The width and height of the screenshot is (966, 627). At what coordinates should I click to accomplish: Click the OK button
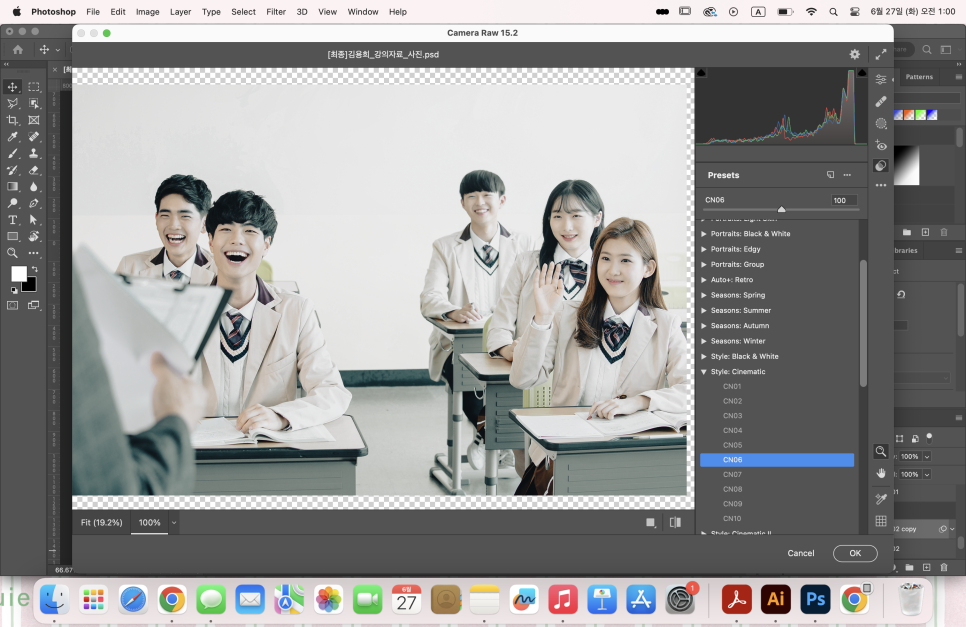[x=855, y=553]
